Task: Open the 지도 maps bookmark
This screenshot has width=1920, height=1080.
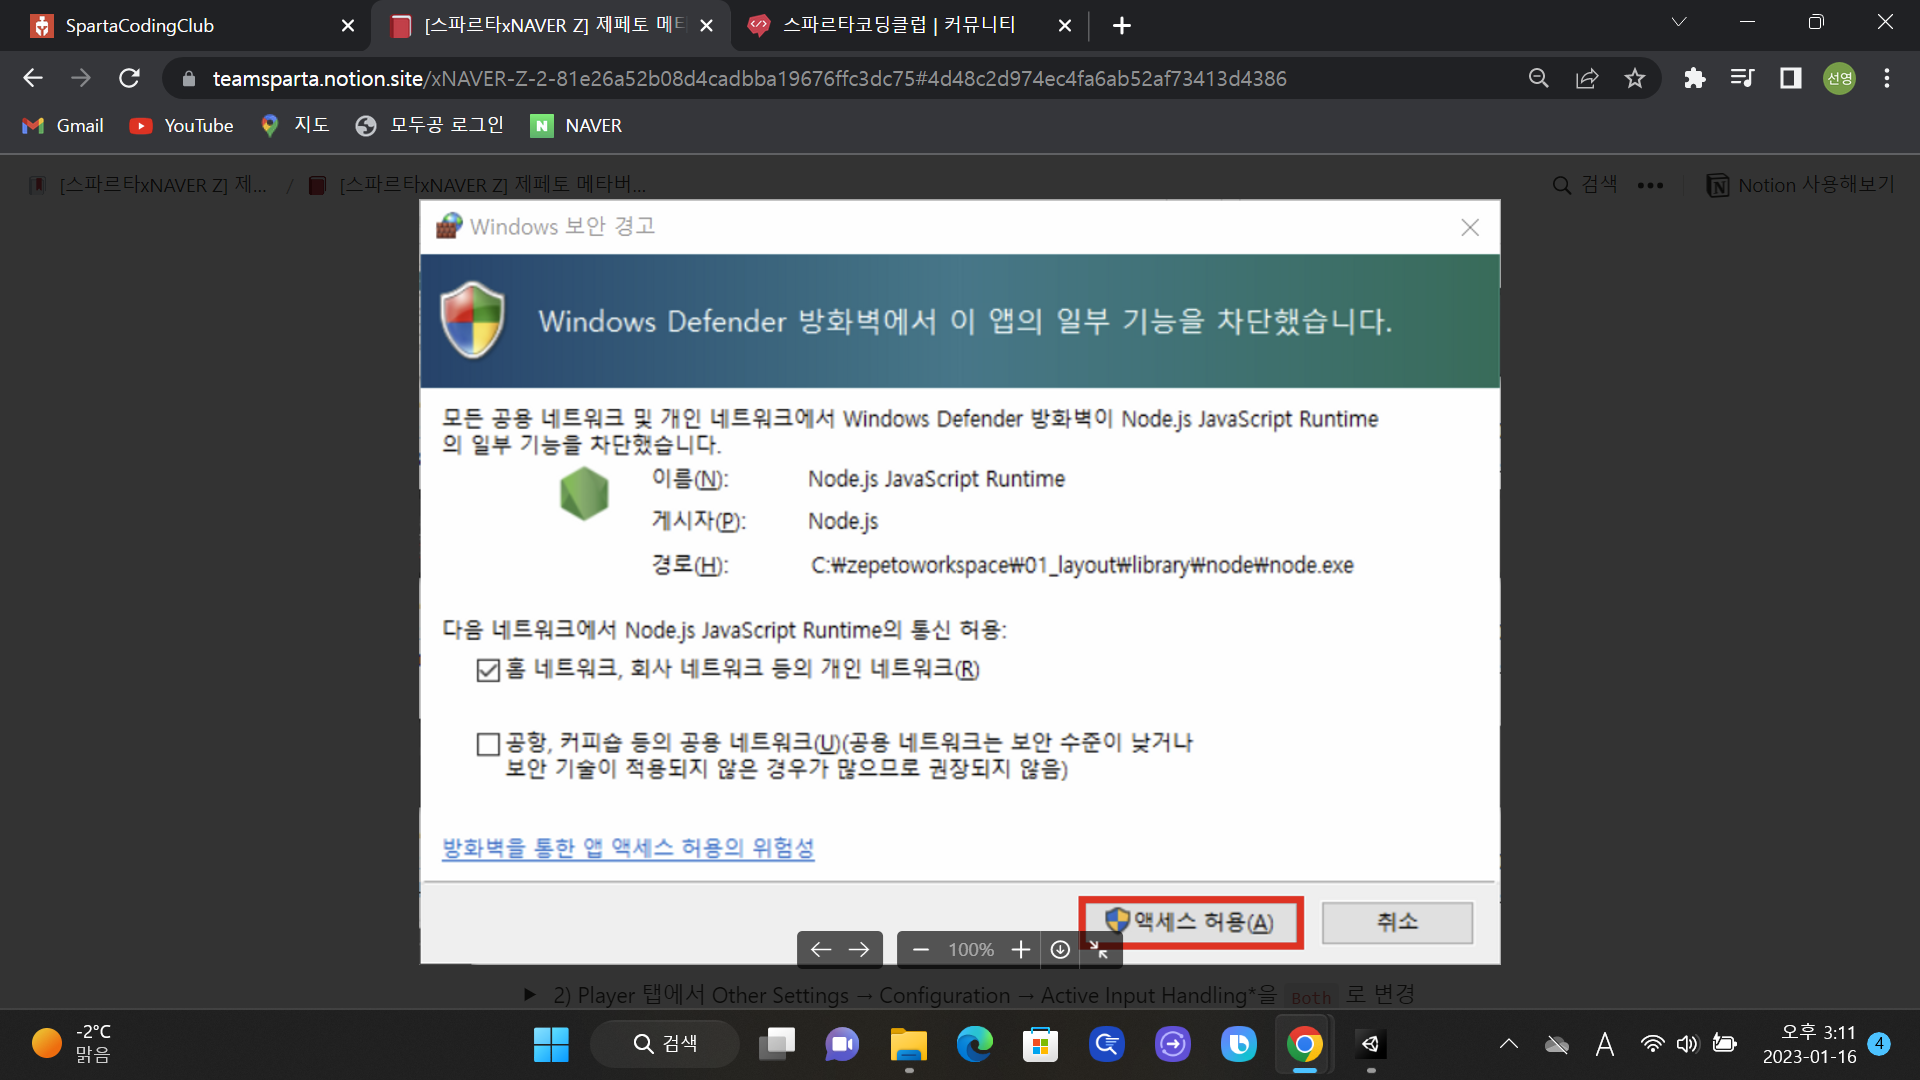Action: [294, 126]
